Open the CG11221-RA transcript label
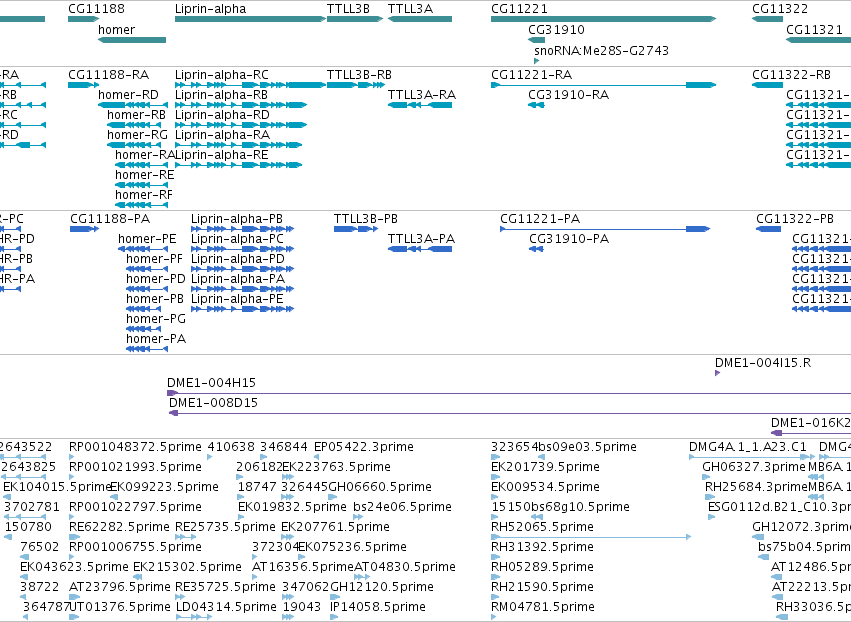Image resolution: width=851 pixels, height=622 pixels. coord(531,74)
